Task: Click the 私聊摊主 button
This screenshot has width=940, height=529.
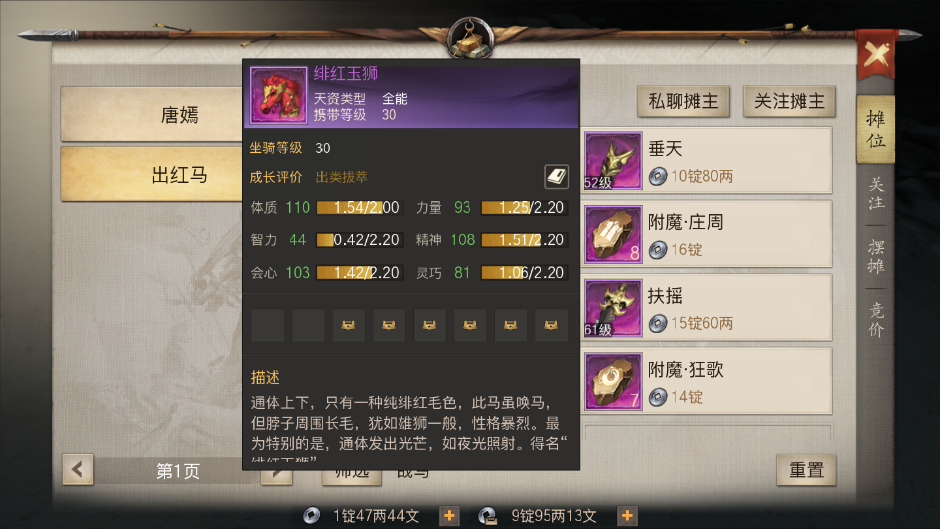Action: tap(683, 101)
